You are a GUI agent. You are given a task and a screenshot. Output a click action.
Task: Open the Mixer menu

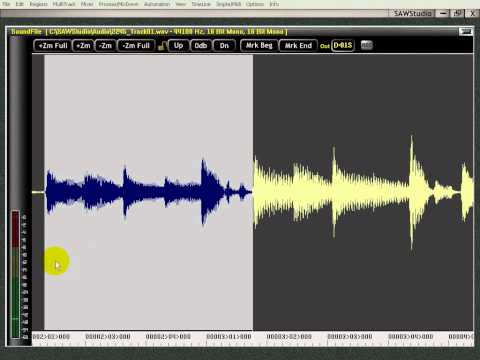pyautogui.click(x=87, y=4)
